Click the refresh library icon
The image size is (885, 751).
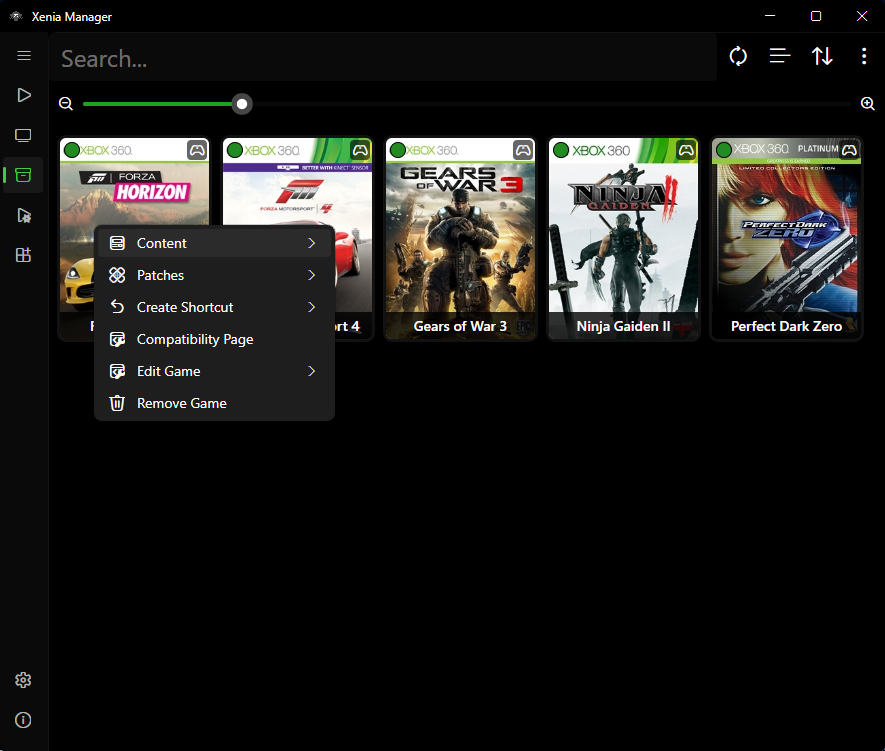coord(738,56)
